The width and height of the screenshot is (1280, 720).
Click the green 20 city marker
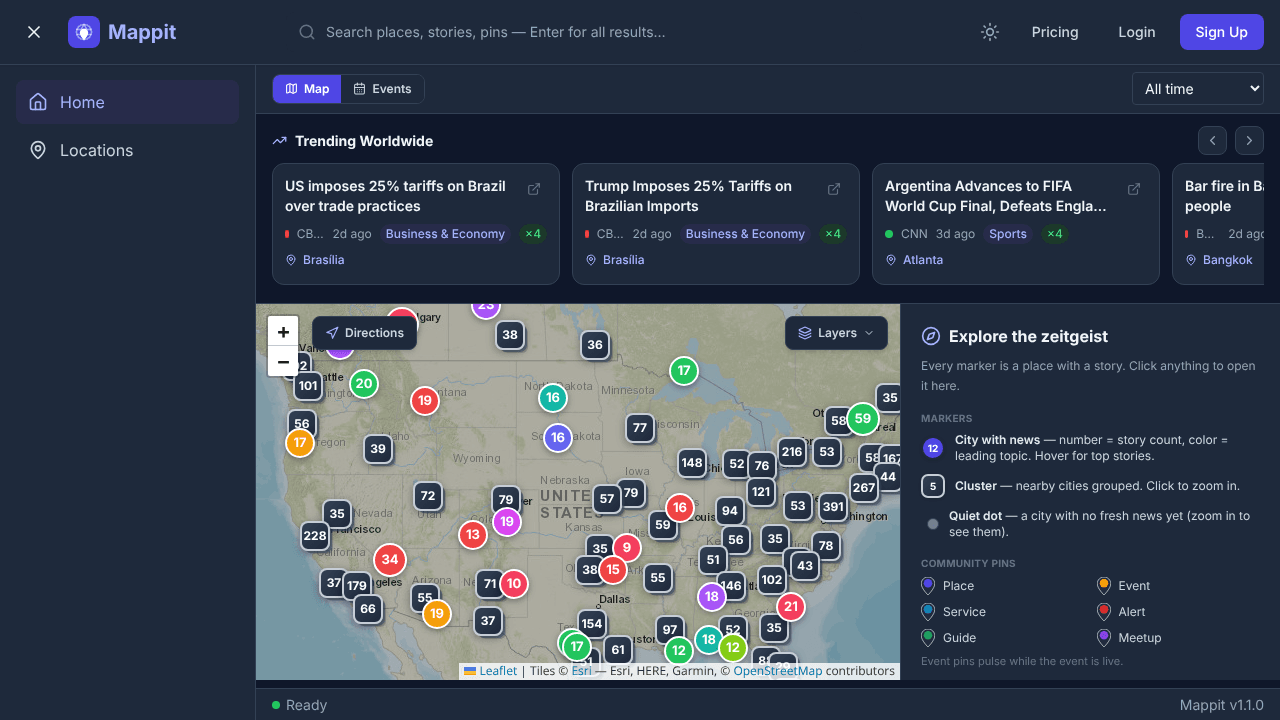tap(364, 384)
